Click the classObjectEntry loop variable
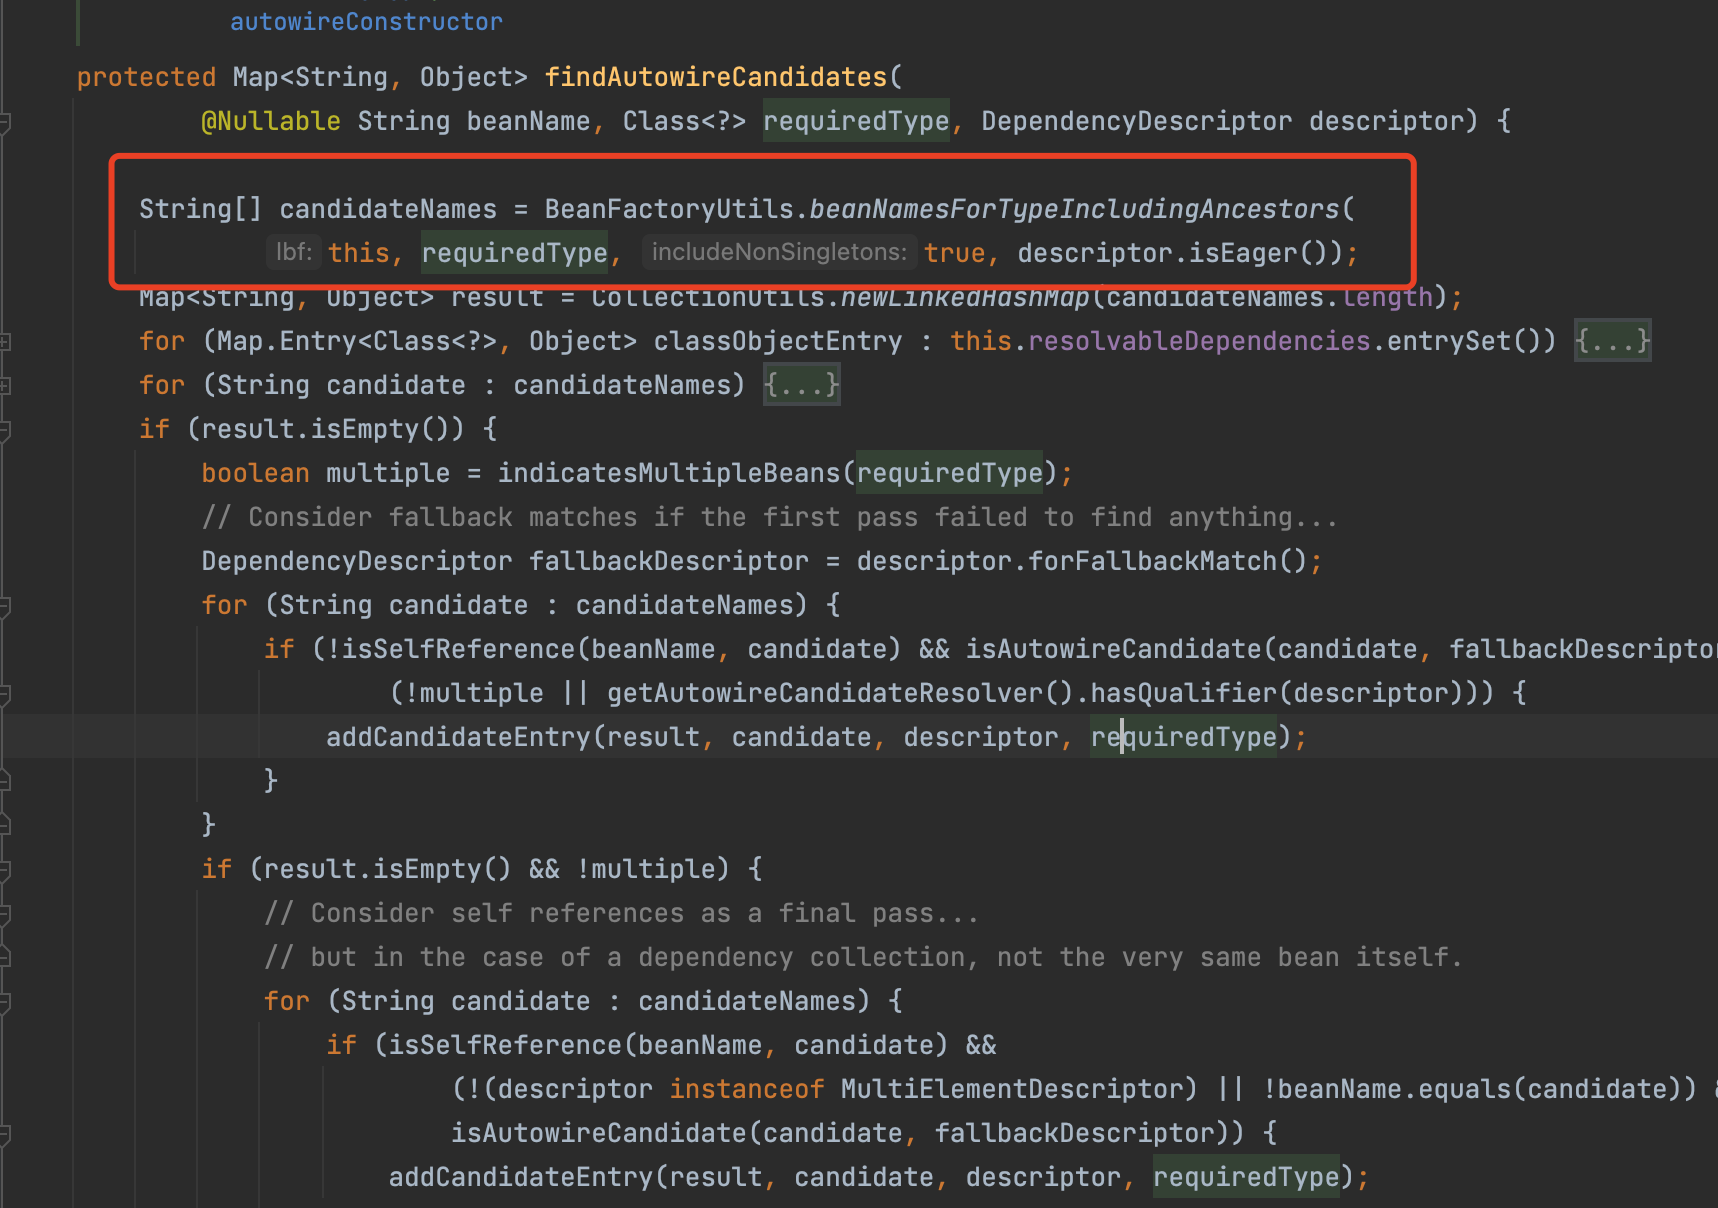1718x1208 pixels. 778,341
